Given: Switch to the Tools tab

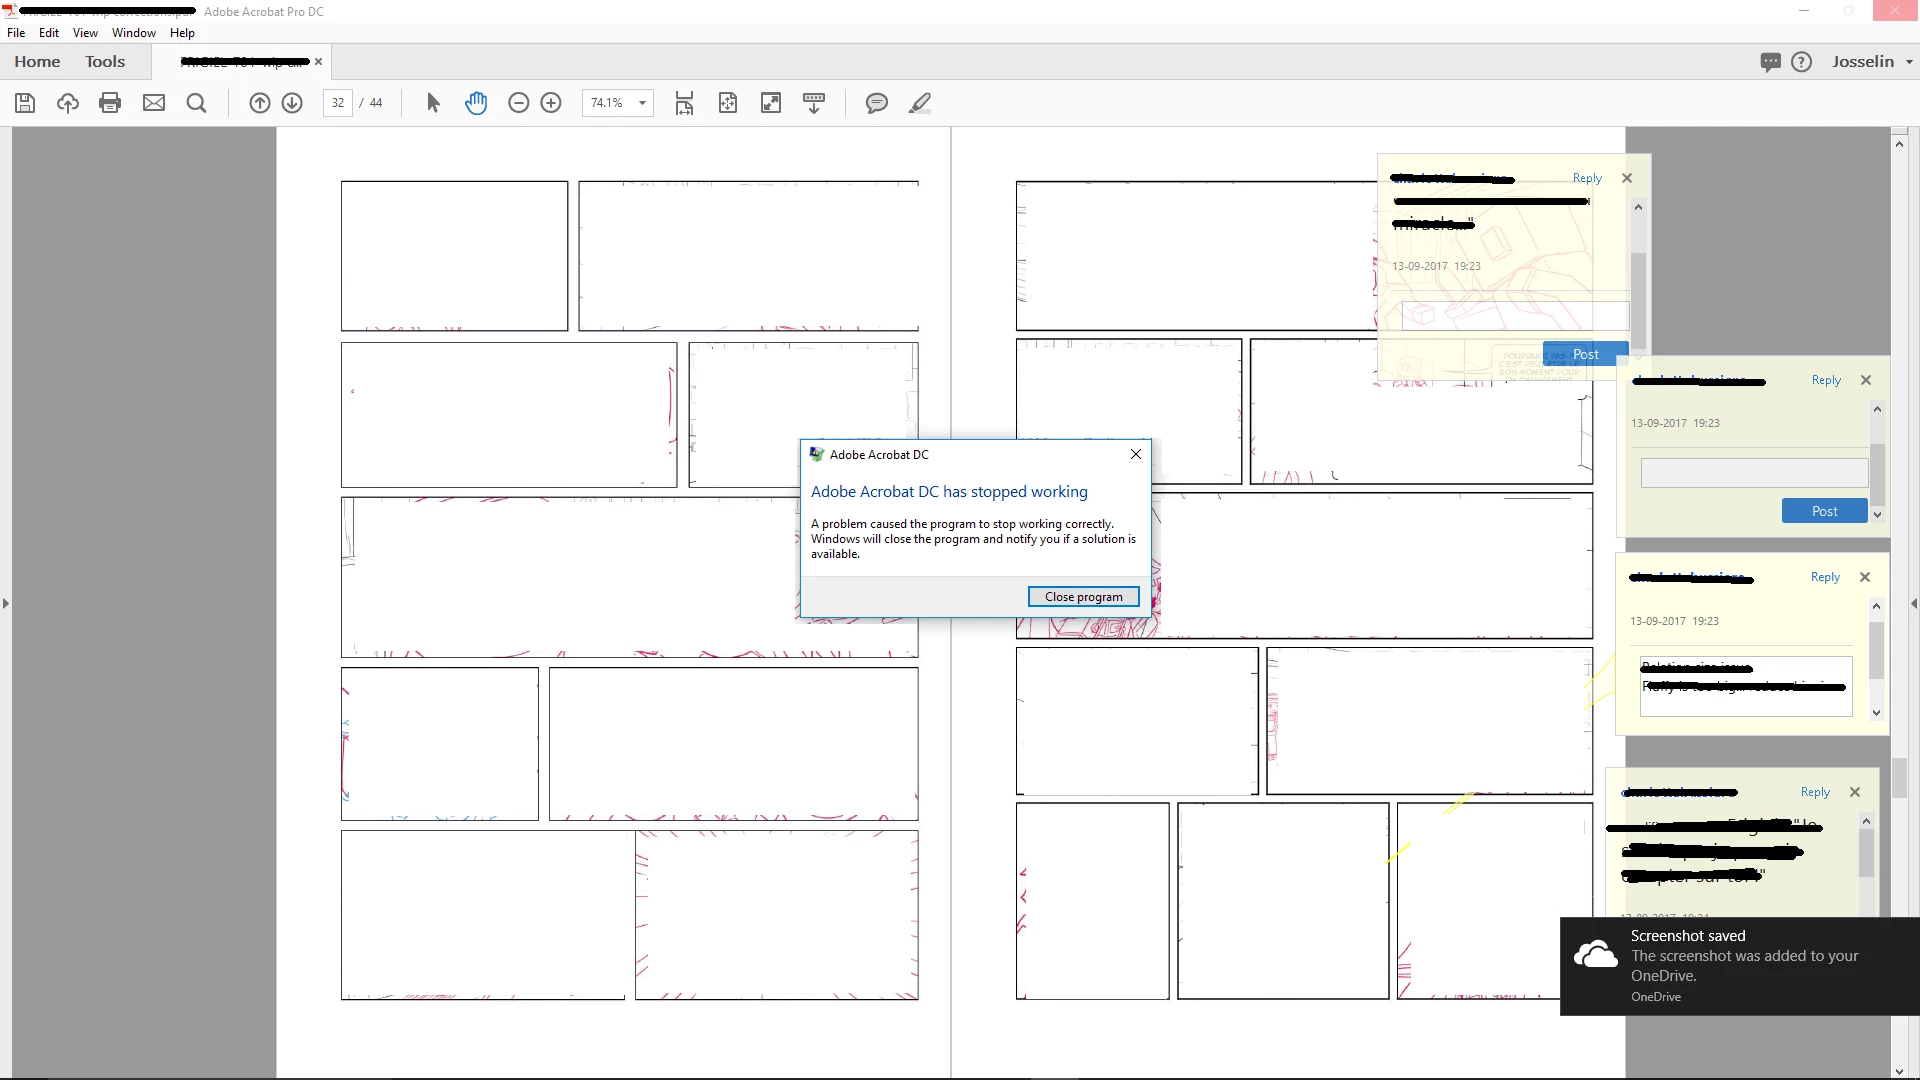Looking at the screenshot, I should click(x=105, y=62).
